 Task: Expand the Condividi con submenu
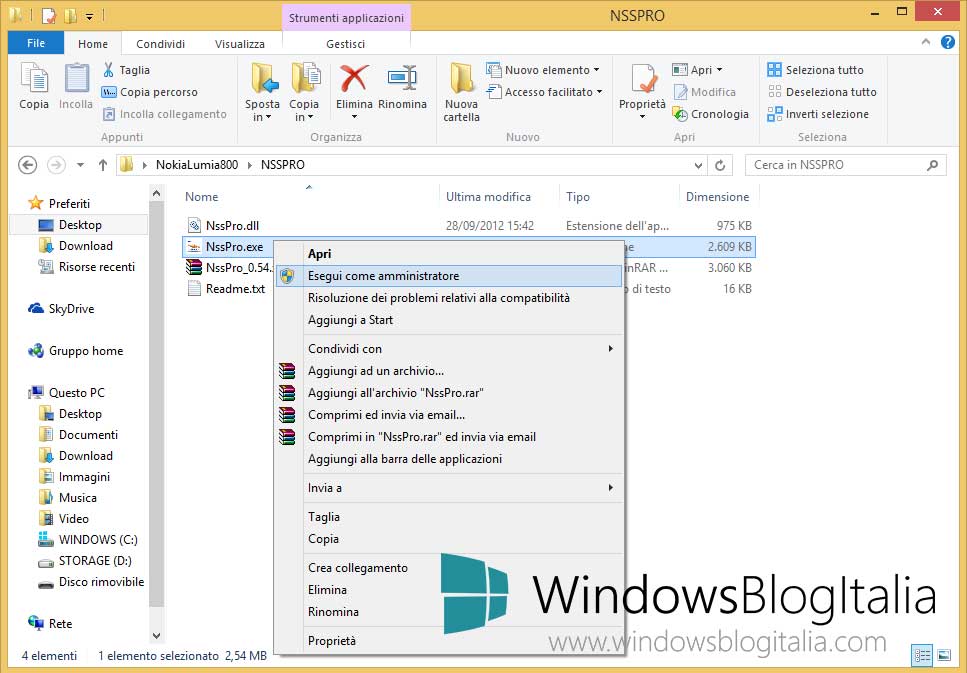(x=449, y=349)
